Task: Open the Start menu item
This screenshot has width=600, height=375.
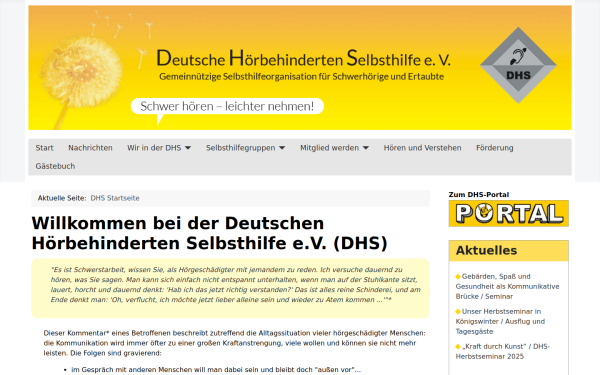Action: (44, 148)
